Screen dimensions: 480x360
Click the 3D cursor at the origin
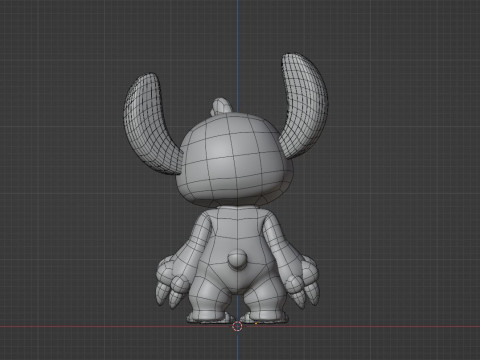(x=237, y=326)
